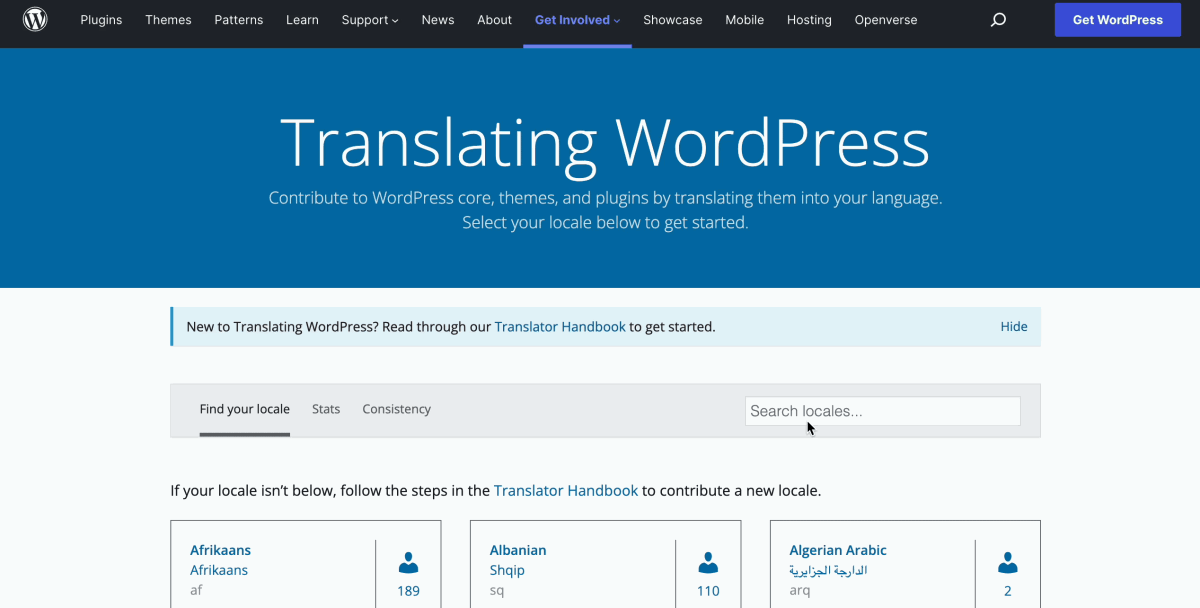Expand the Get Involved dropdown menu
The width and height of the screenshot is (1200, 608).
pos(577,20)
